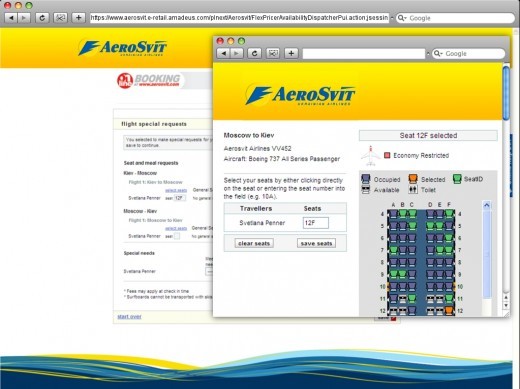Open bookmarks in the seat selection popup toolbar
This screenshot has width=520, height=389.
[273, 53]
